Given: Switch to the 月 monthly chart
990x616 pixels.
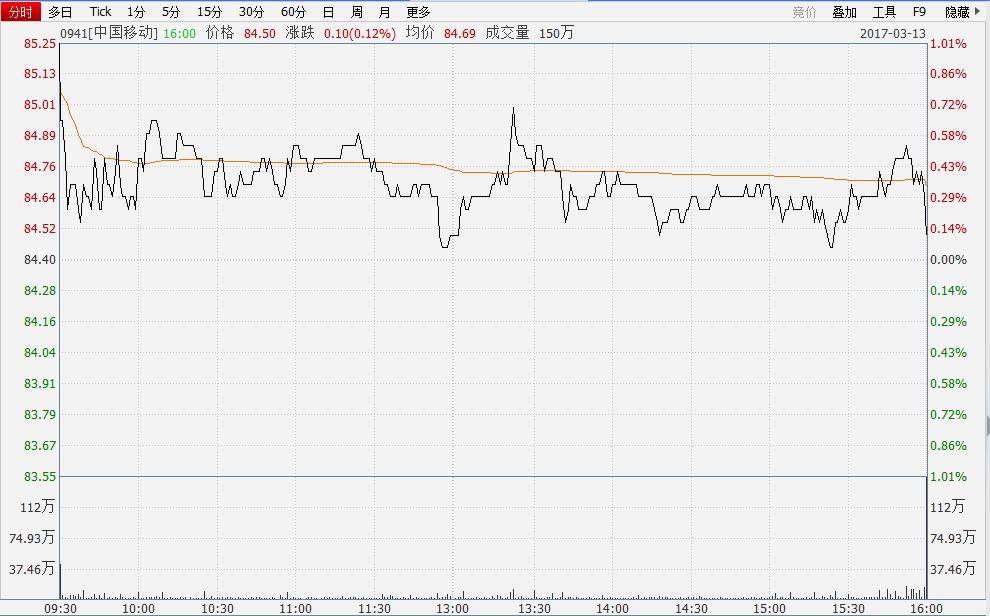Looking at the screenshot, I should (x=385, y=11).
